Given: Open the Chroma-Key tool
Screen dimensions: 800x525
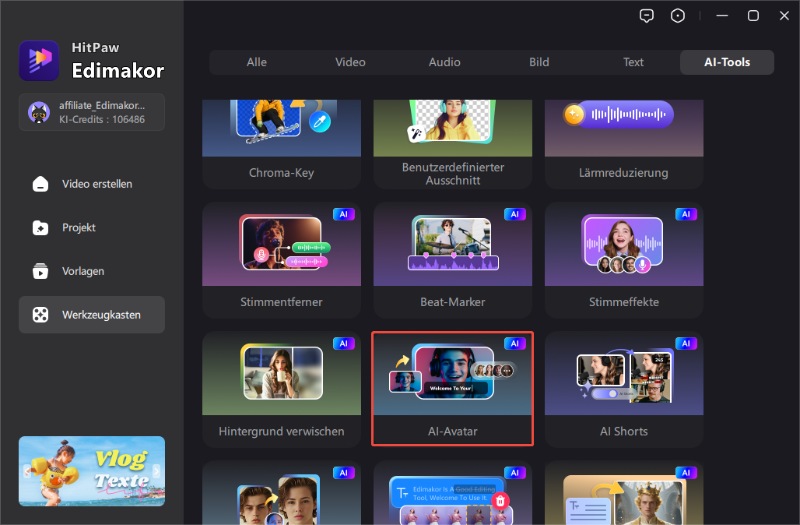Looking at the screenshot, I should [x=282, y=144].
